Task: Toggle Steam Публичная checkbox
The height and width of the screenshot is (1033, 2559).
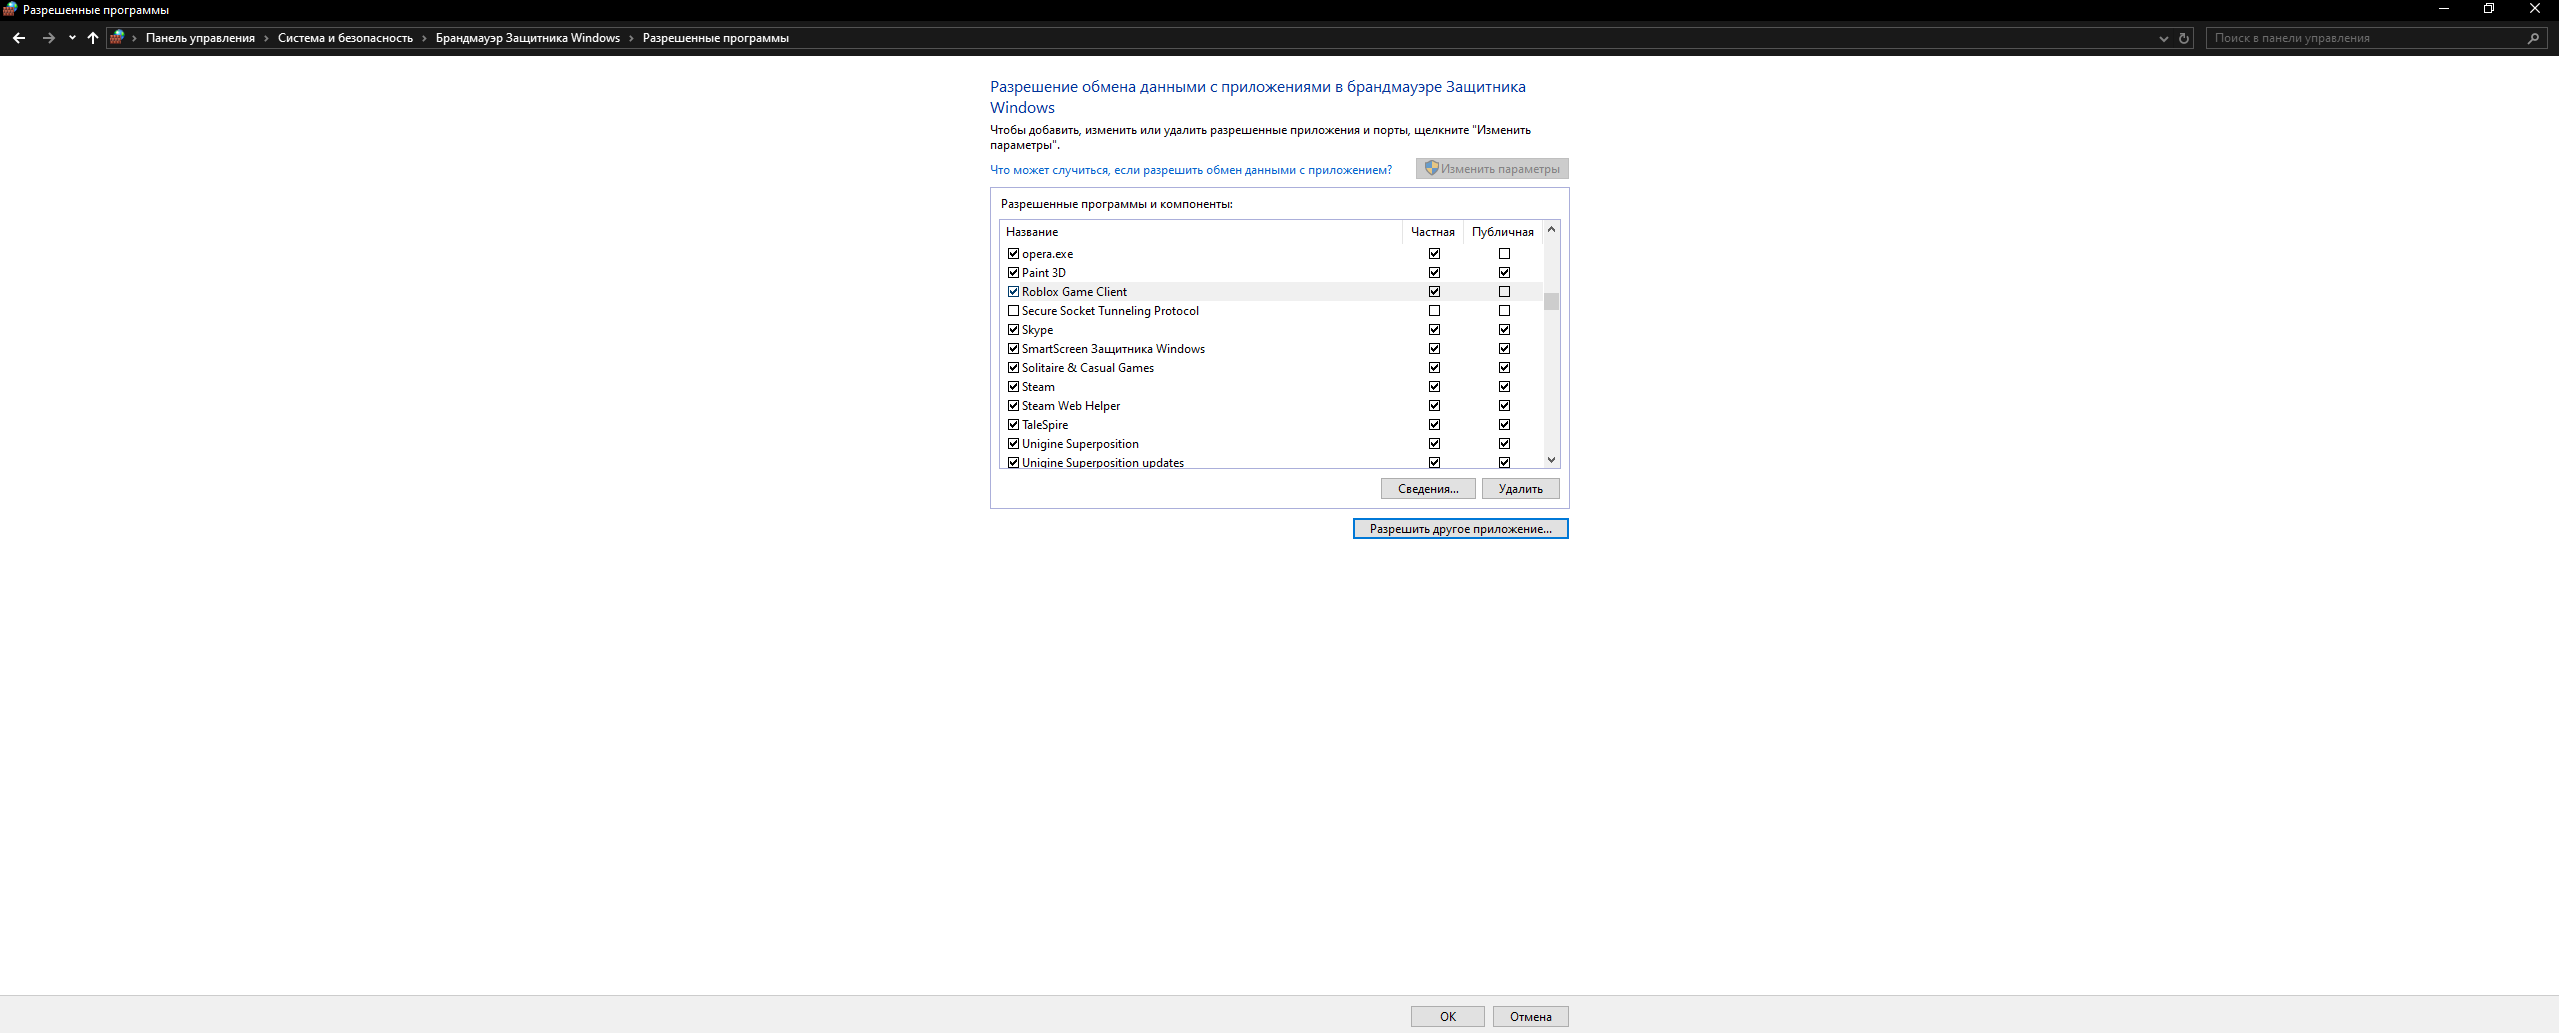Action: pyautogui.click(x=1504, y=387)
